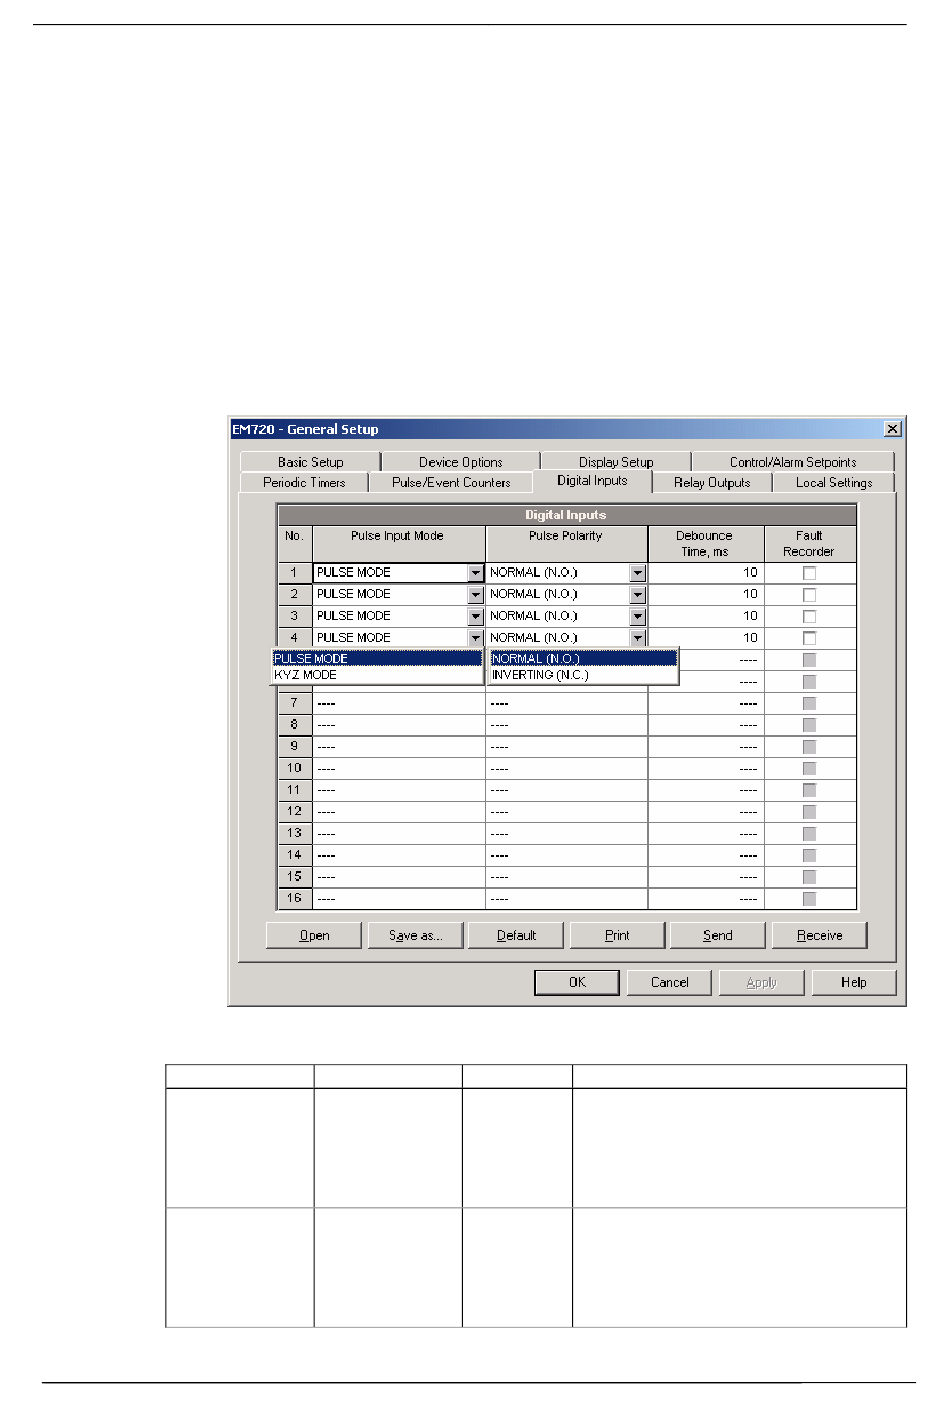Open the Control/Alarm Setpoints tab
The height and width of the screenshot is (1420, 950).
click(793, 462)
